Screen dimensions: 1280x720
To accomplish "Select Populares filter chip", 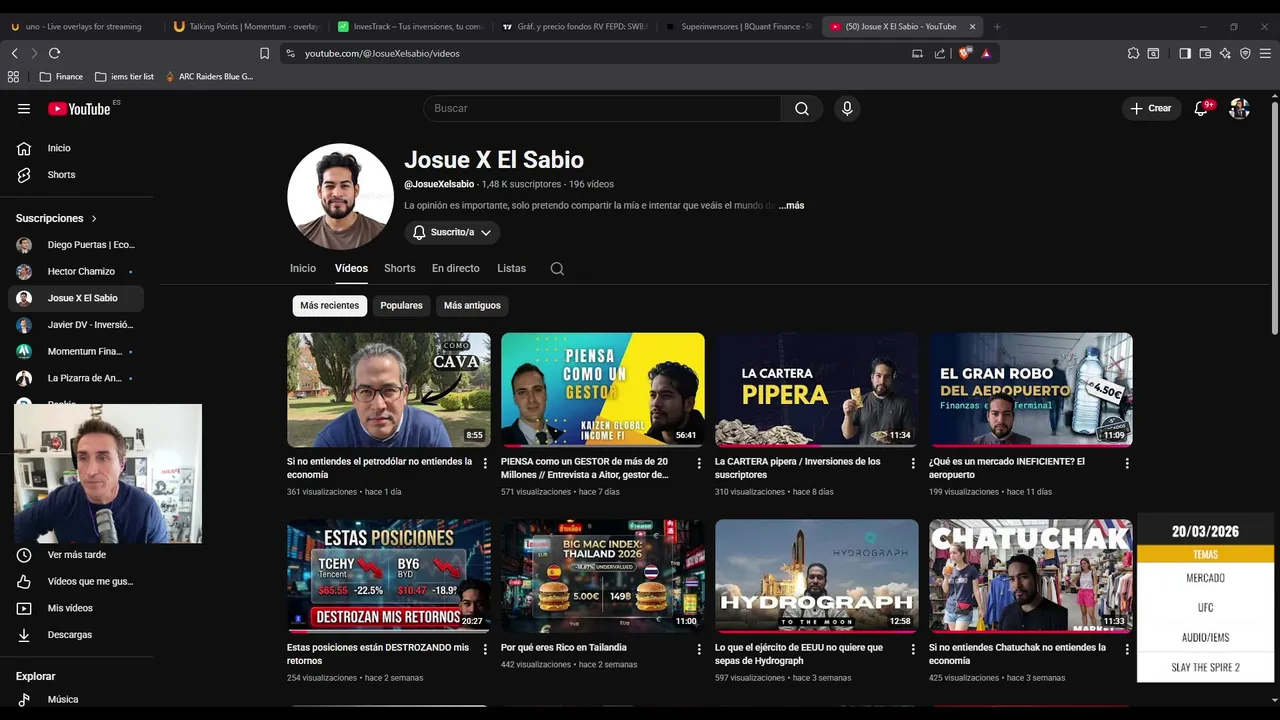I will click(x=401, y=305).
